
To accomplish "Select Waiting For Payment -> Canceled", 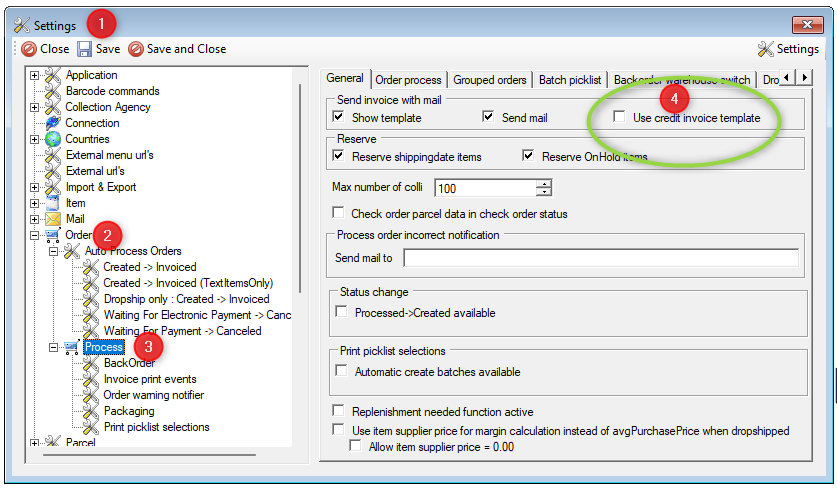I will click(x=183, y=331).
